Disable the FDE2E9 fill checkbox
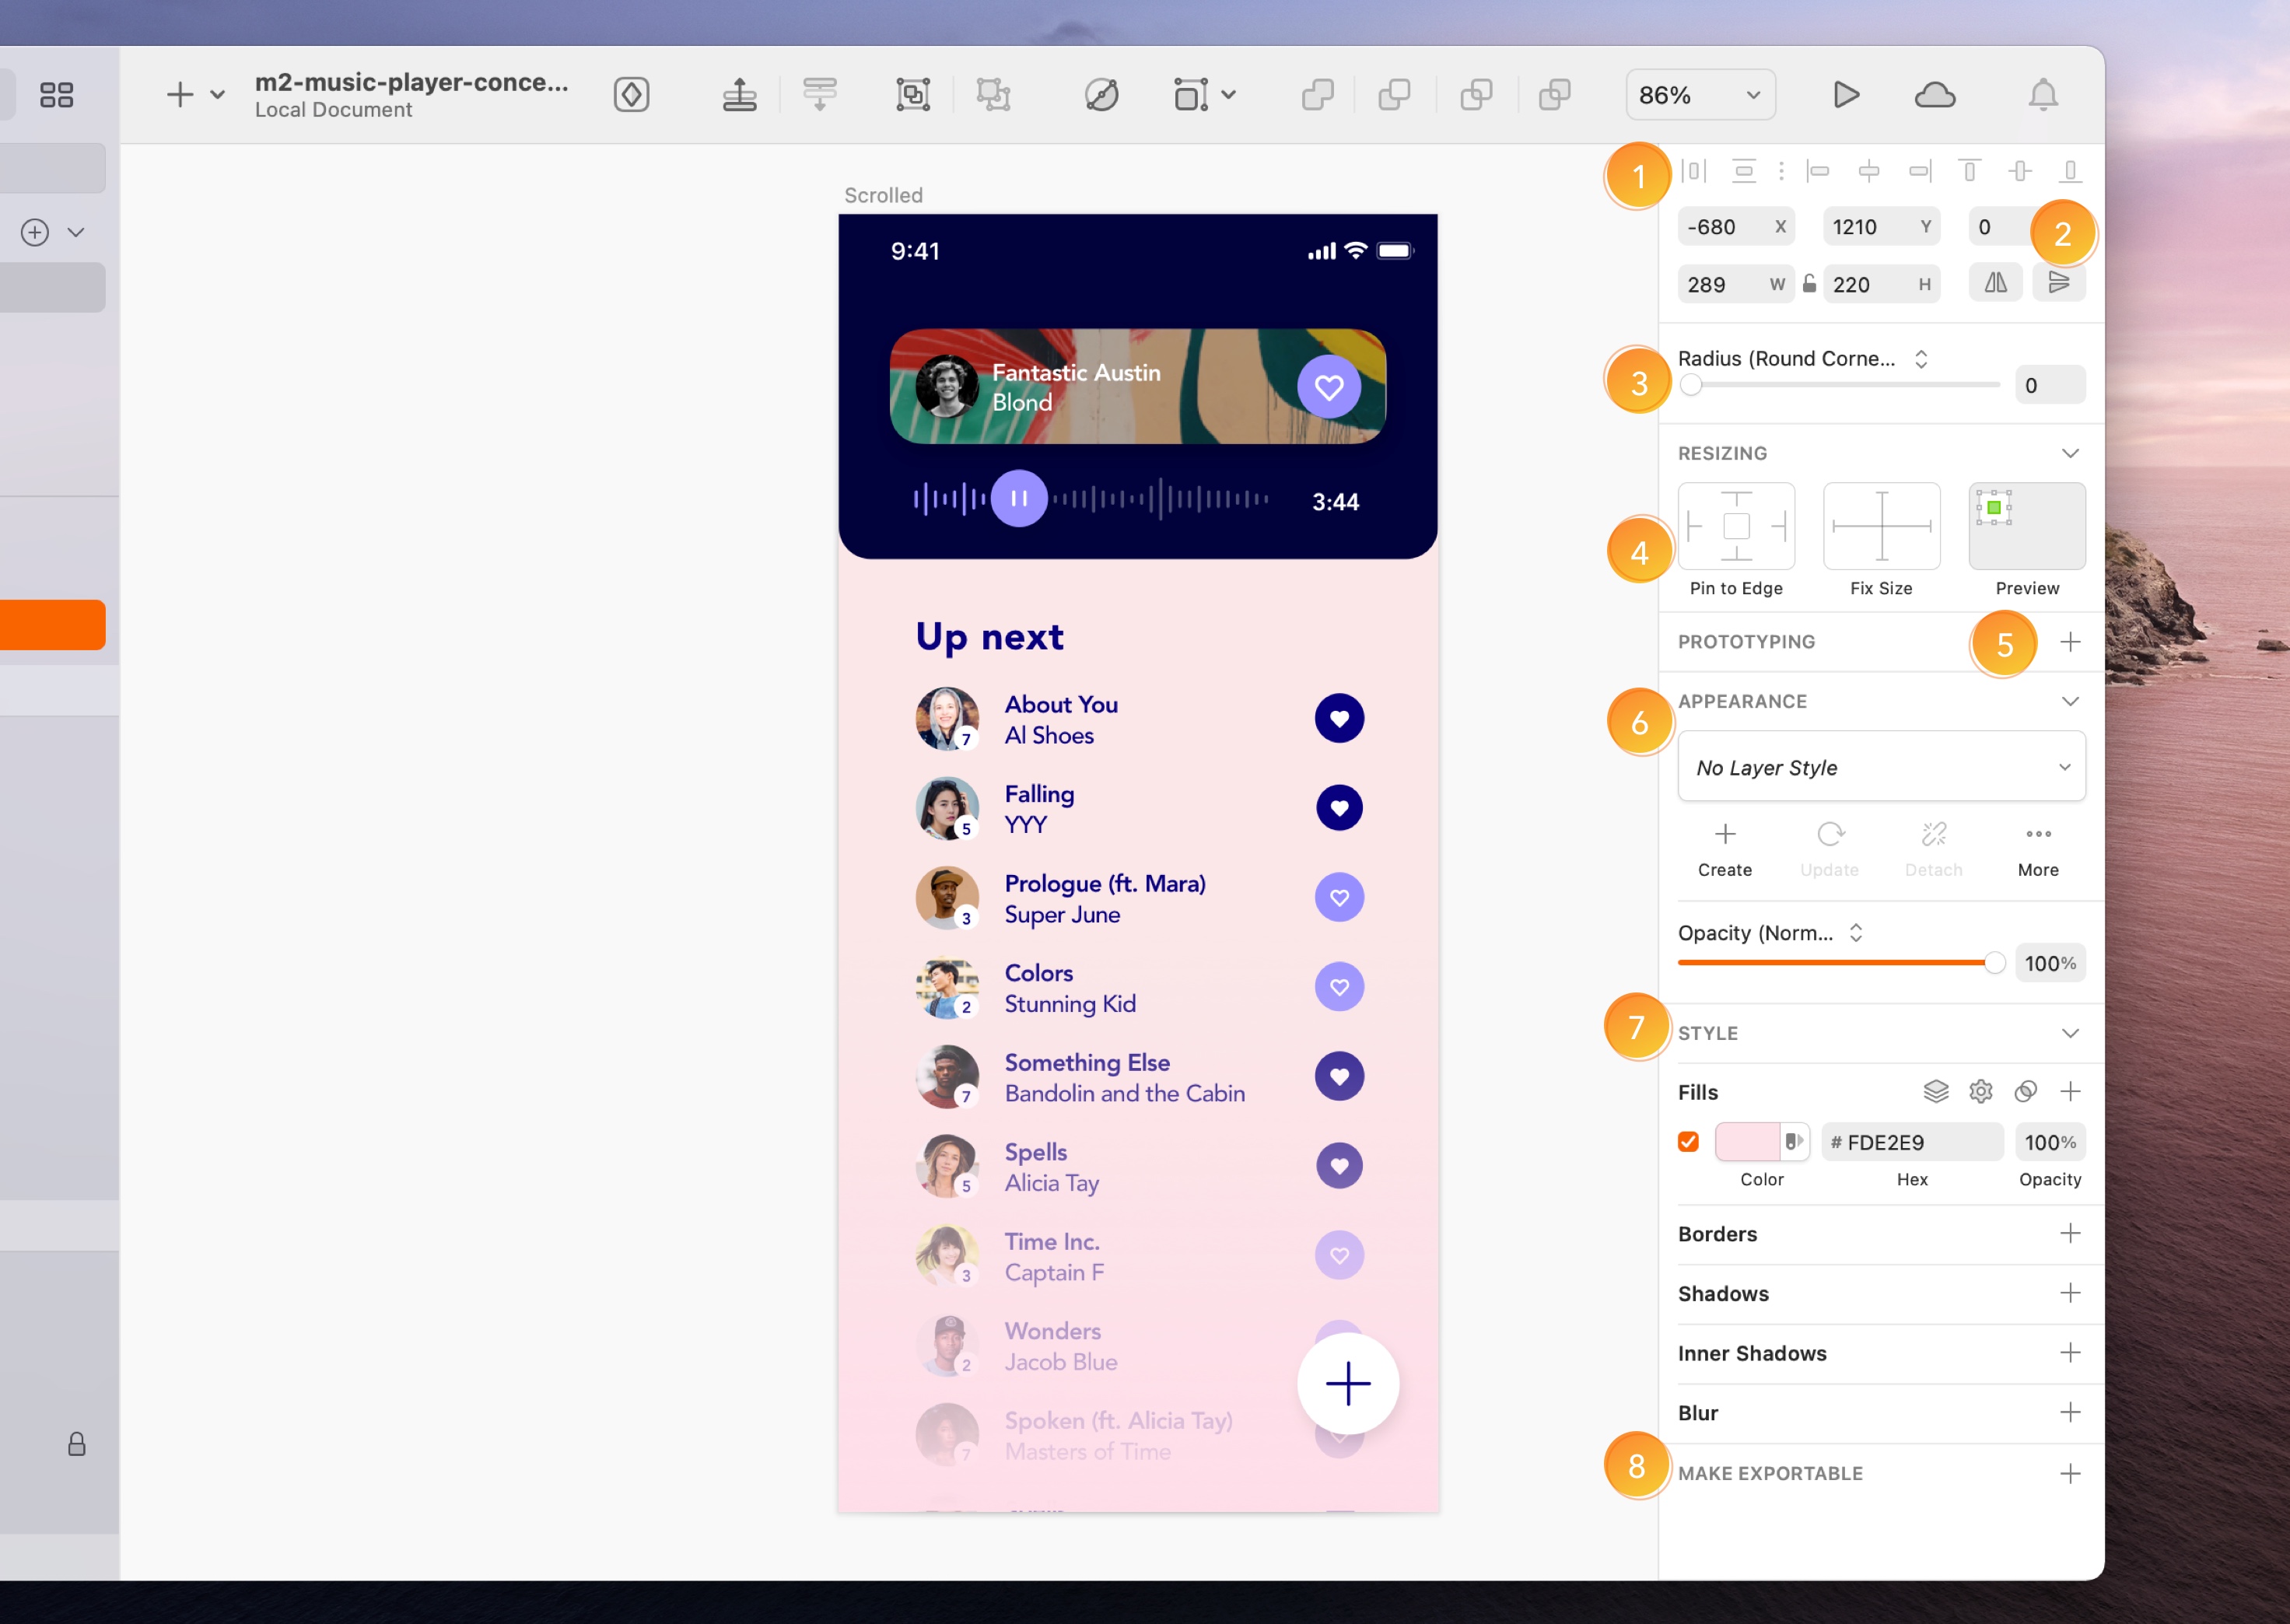The image size is (2290, 1624). click(x=1688, y=1142)
